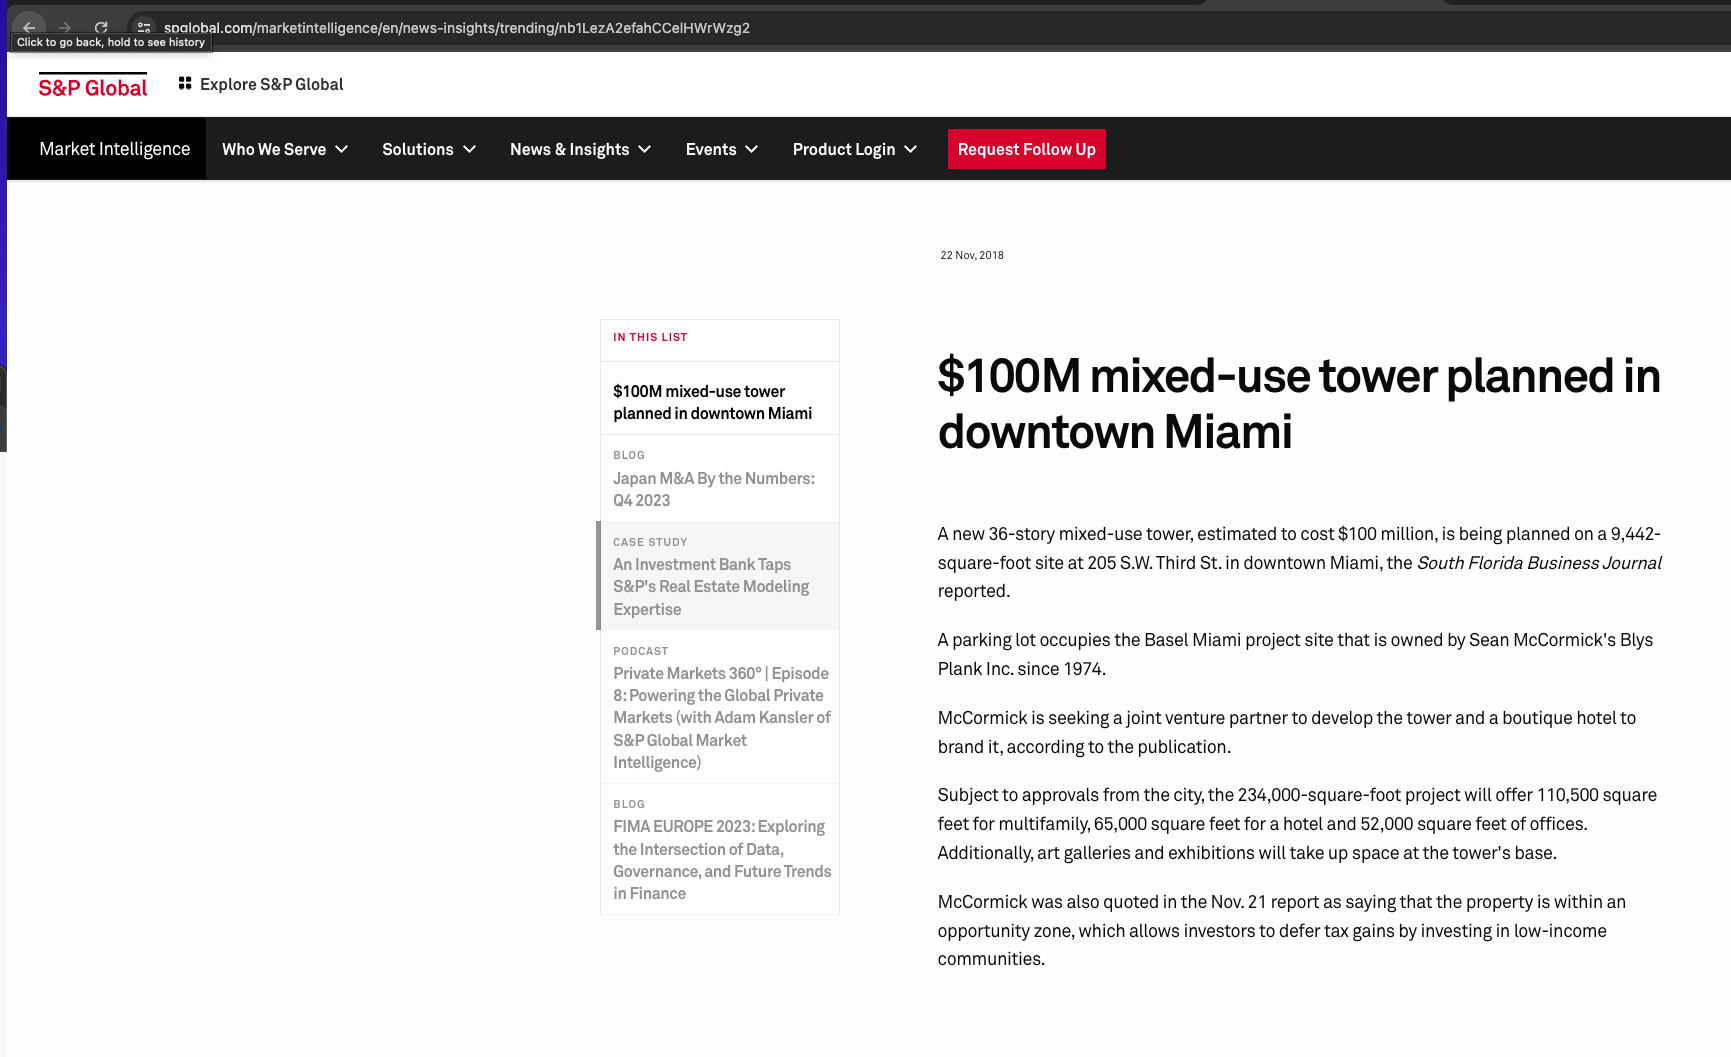This screenshot has height=1057, width=1731.
Task: Click the article headline about downtown Miami
Action: click(1299, 404)
